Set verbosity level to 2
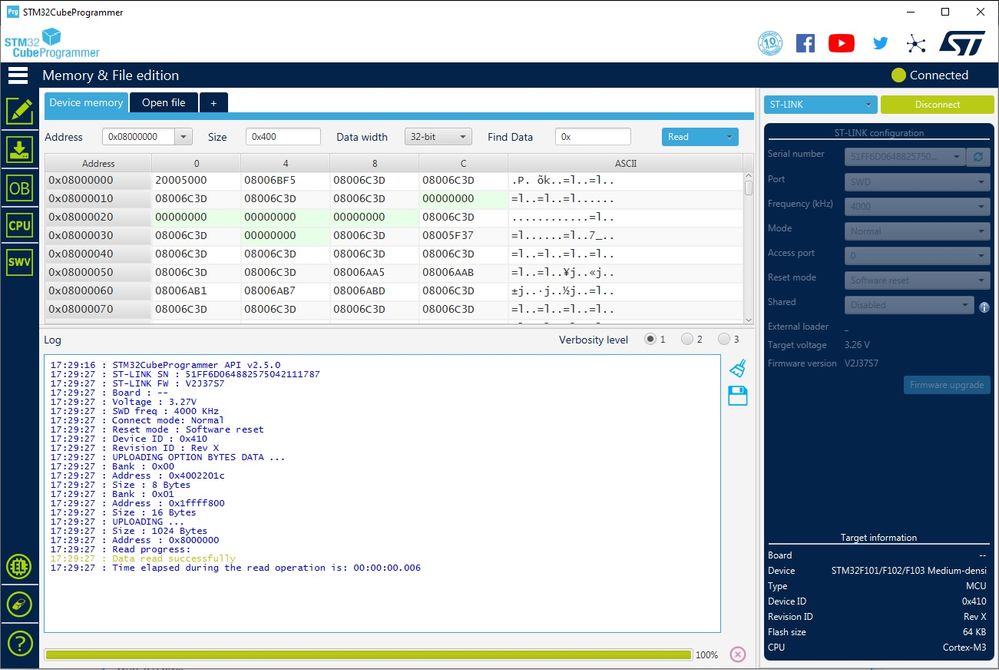The image size is (999, 670). [x=687, y=340]
